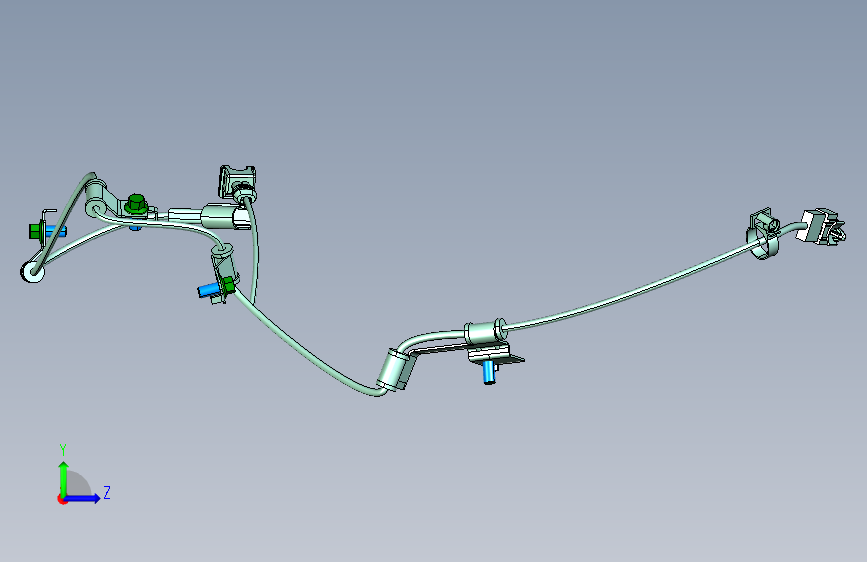Click the blue Z axis arrow of the triad
This screenshot has width=867, height=562.
tap(82, 498)
